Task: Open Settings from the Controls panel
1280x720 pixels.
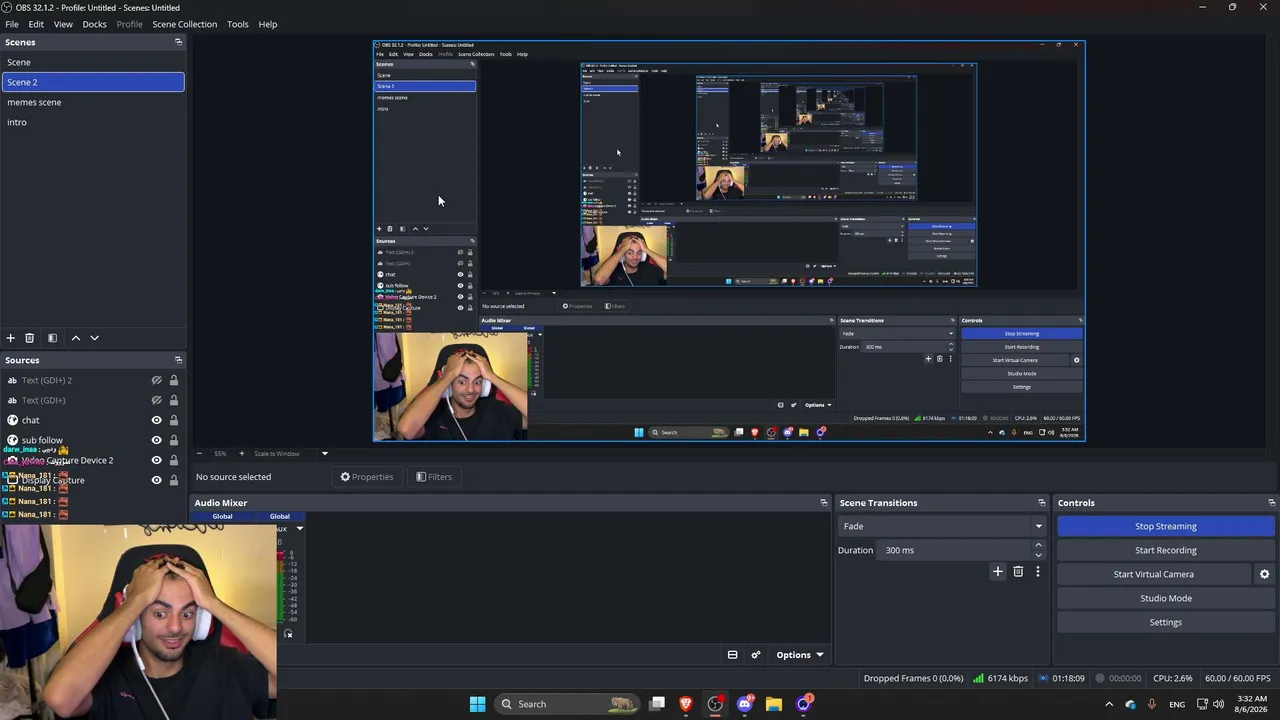Action: pos(1166,622)
